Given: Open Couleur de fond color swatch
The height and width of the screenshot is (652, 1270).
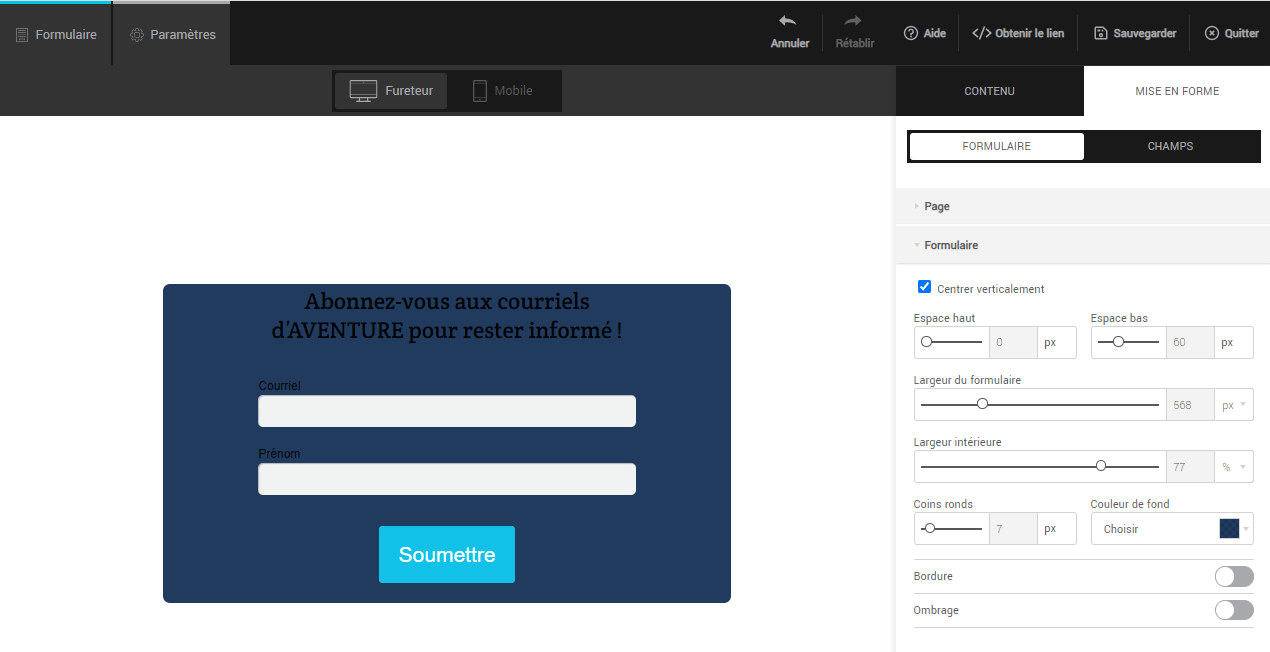Looking at the screenshot, I should point(1229,529).
